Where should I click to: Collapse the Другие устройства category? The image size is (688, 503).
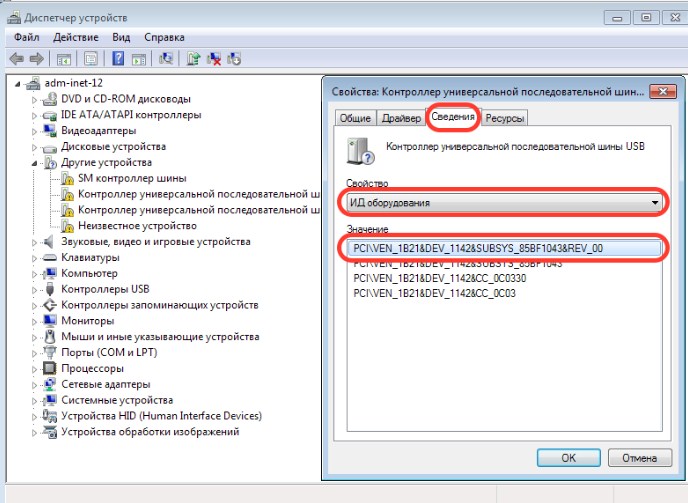(x=34, y=163)
